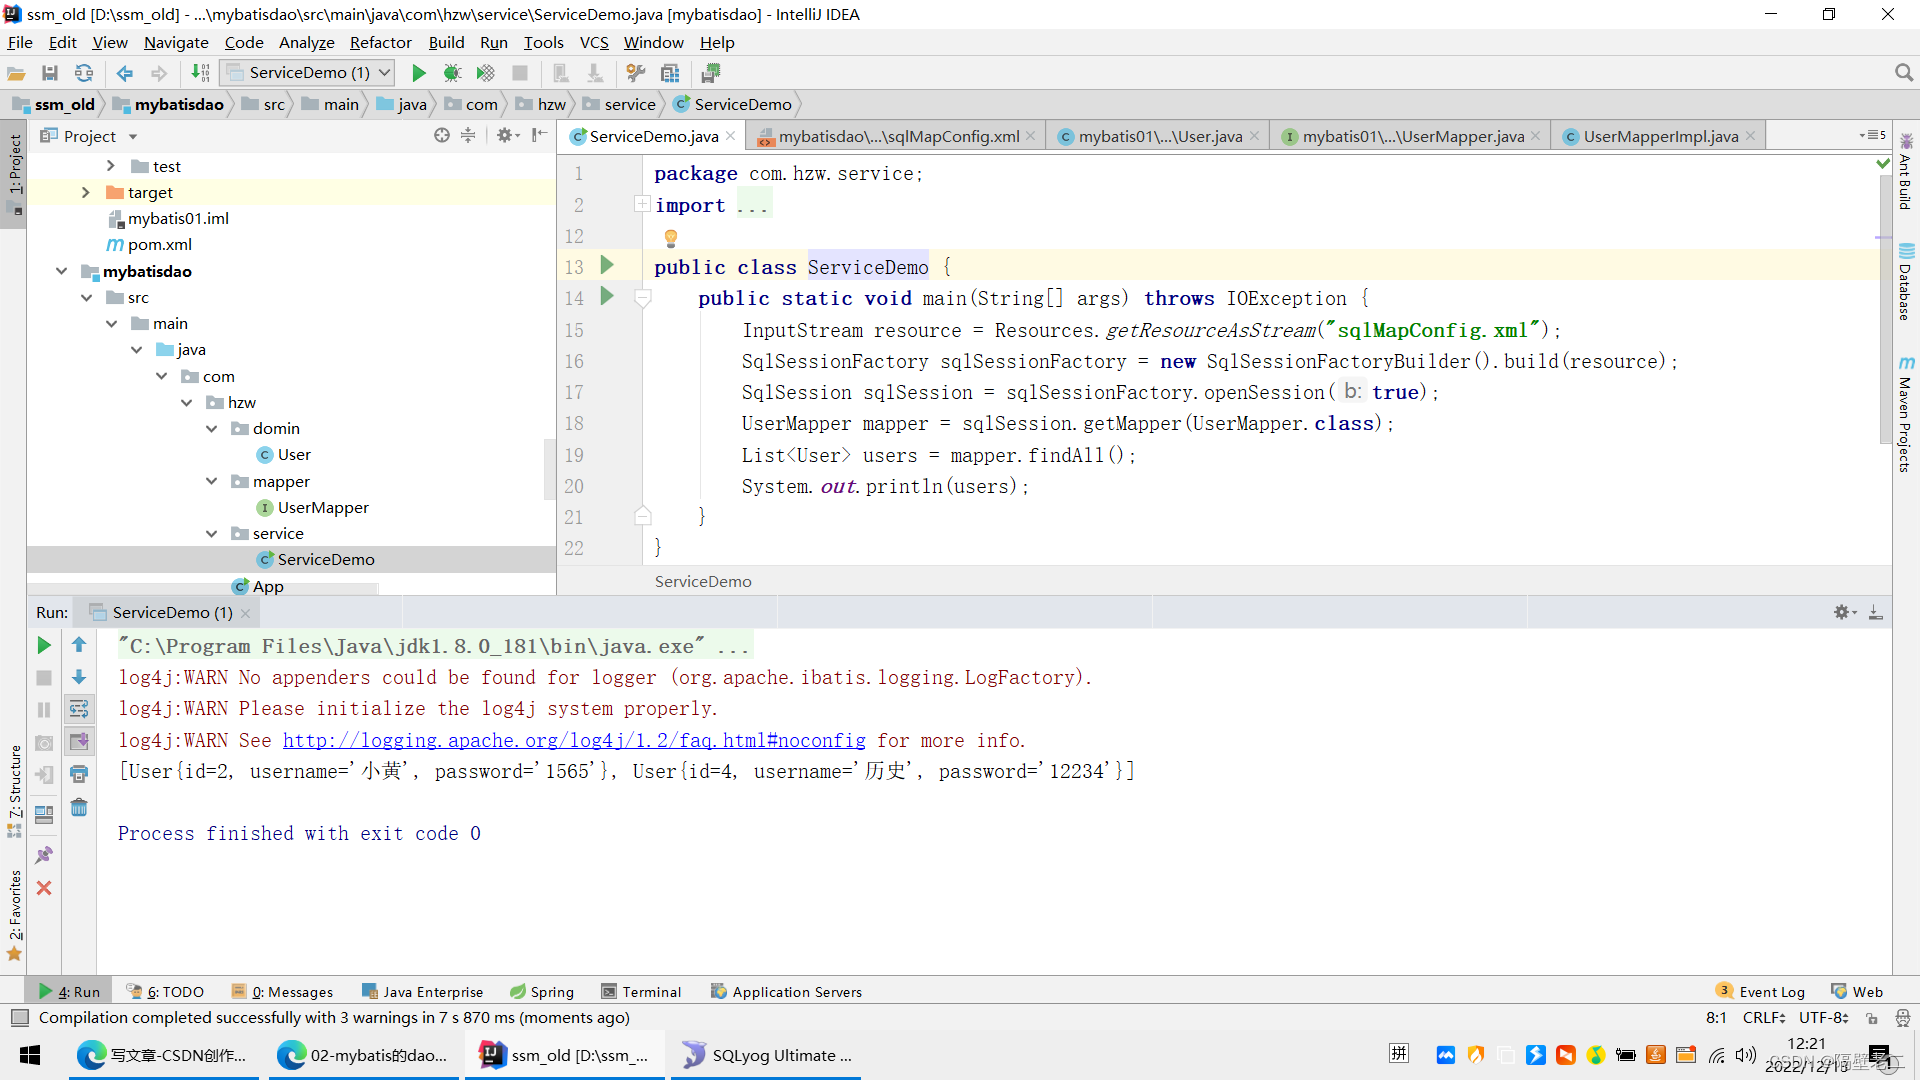
Task: Click the trash Clear All console icon
Action: point(79,807)
